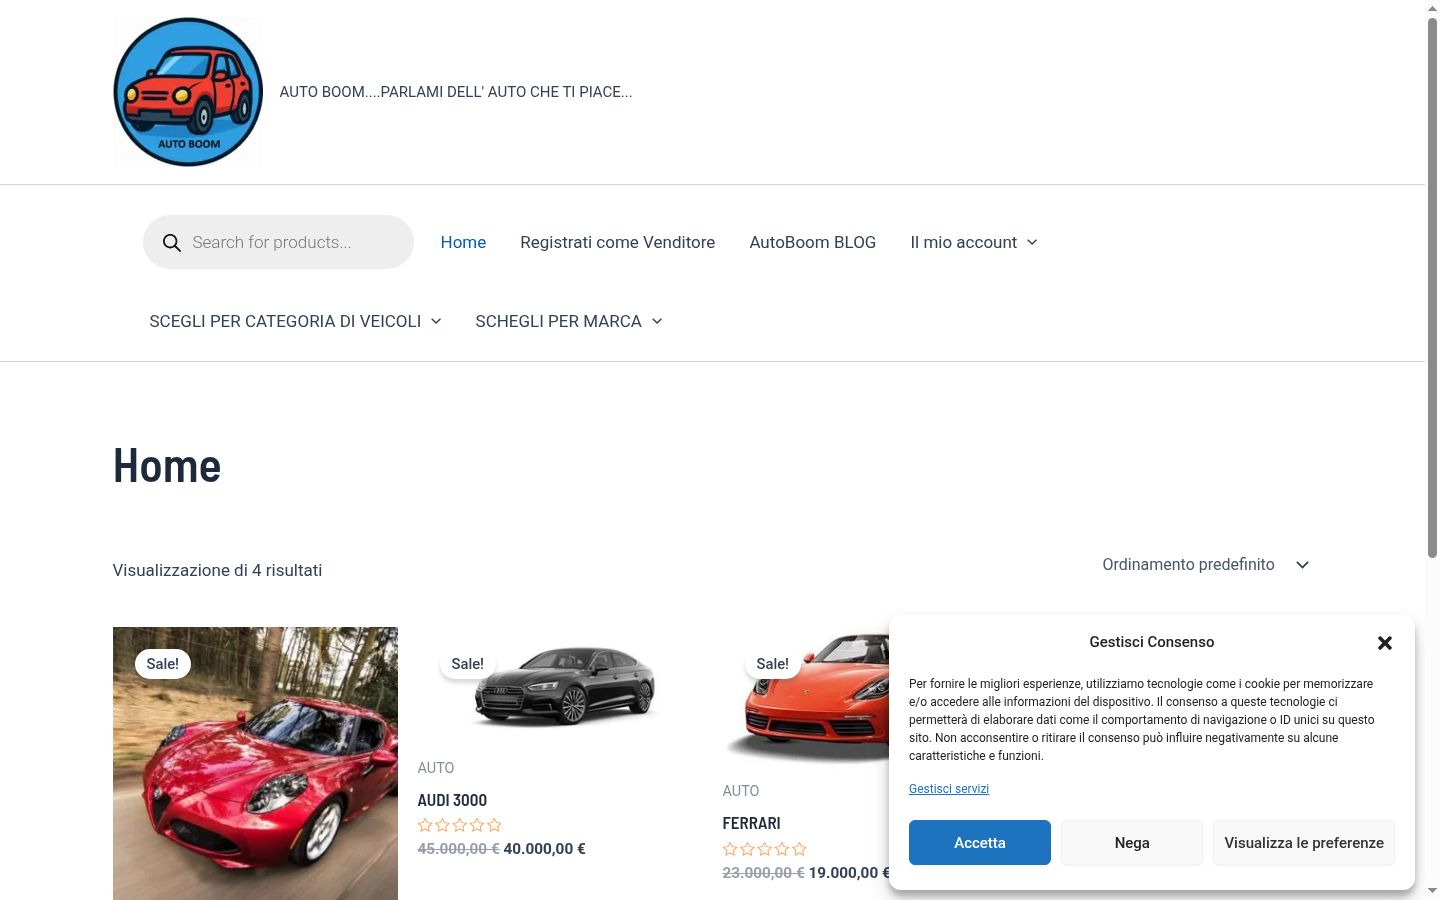This screenshot has width=1440, height=900.
Task: Expand SCHEGLI PER MARCA menu
Action: pyautogui.click(x=569, y=321)
